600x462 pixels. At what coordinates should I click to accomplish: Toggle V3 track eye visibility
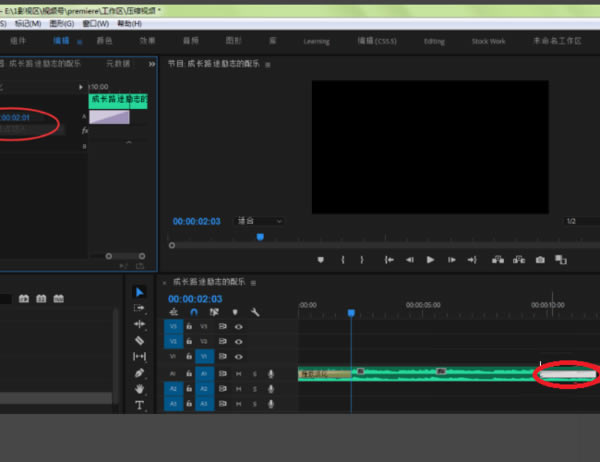pyautogui.click(x=239, y=326)
